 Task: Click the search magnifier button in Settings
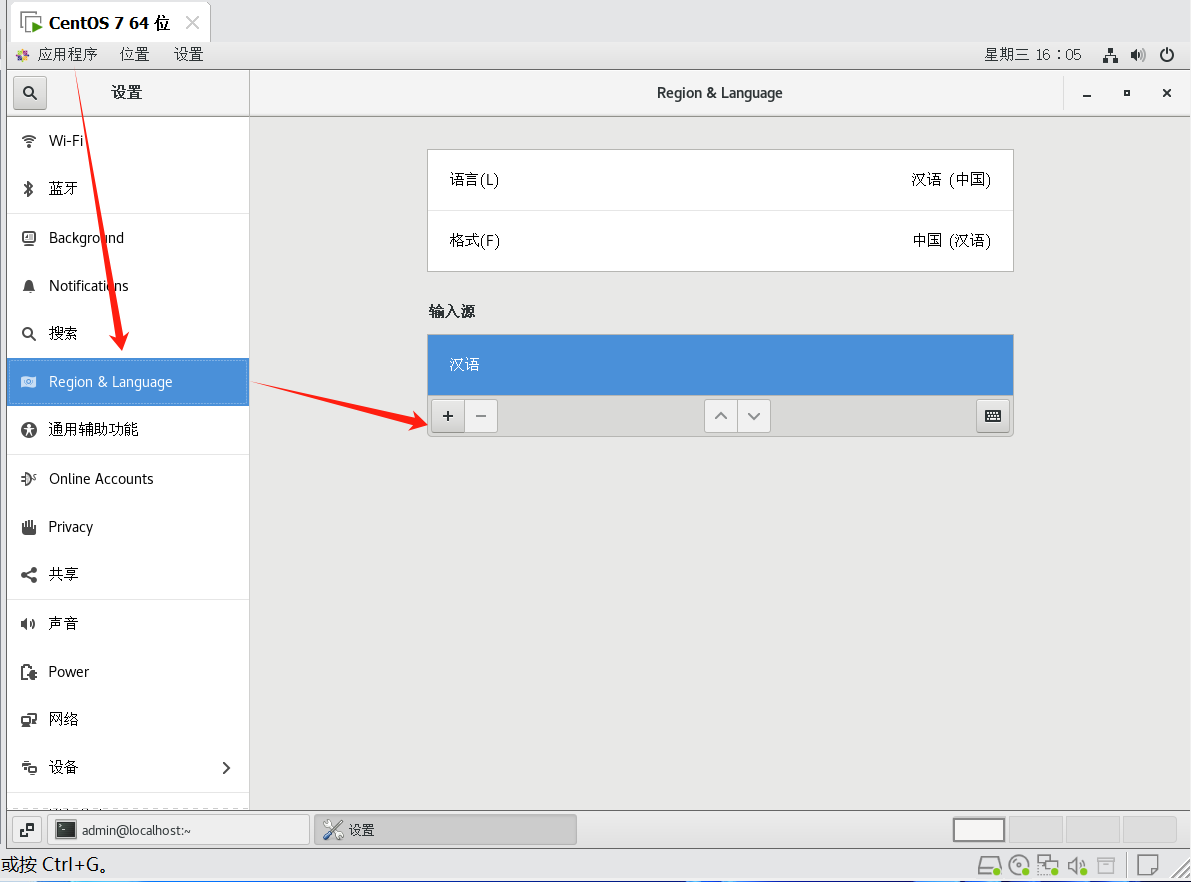[x=30, y=93]
